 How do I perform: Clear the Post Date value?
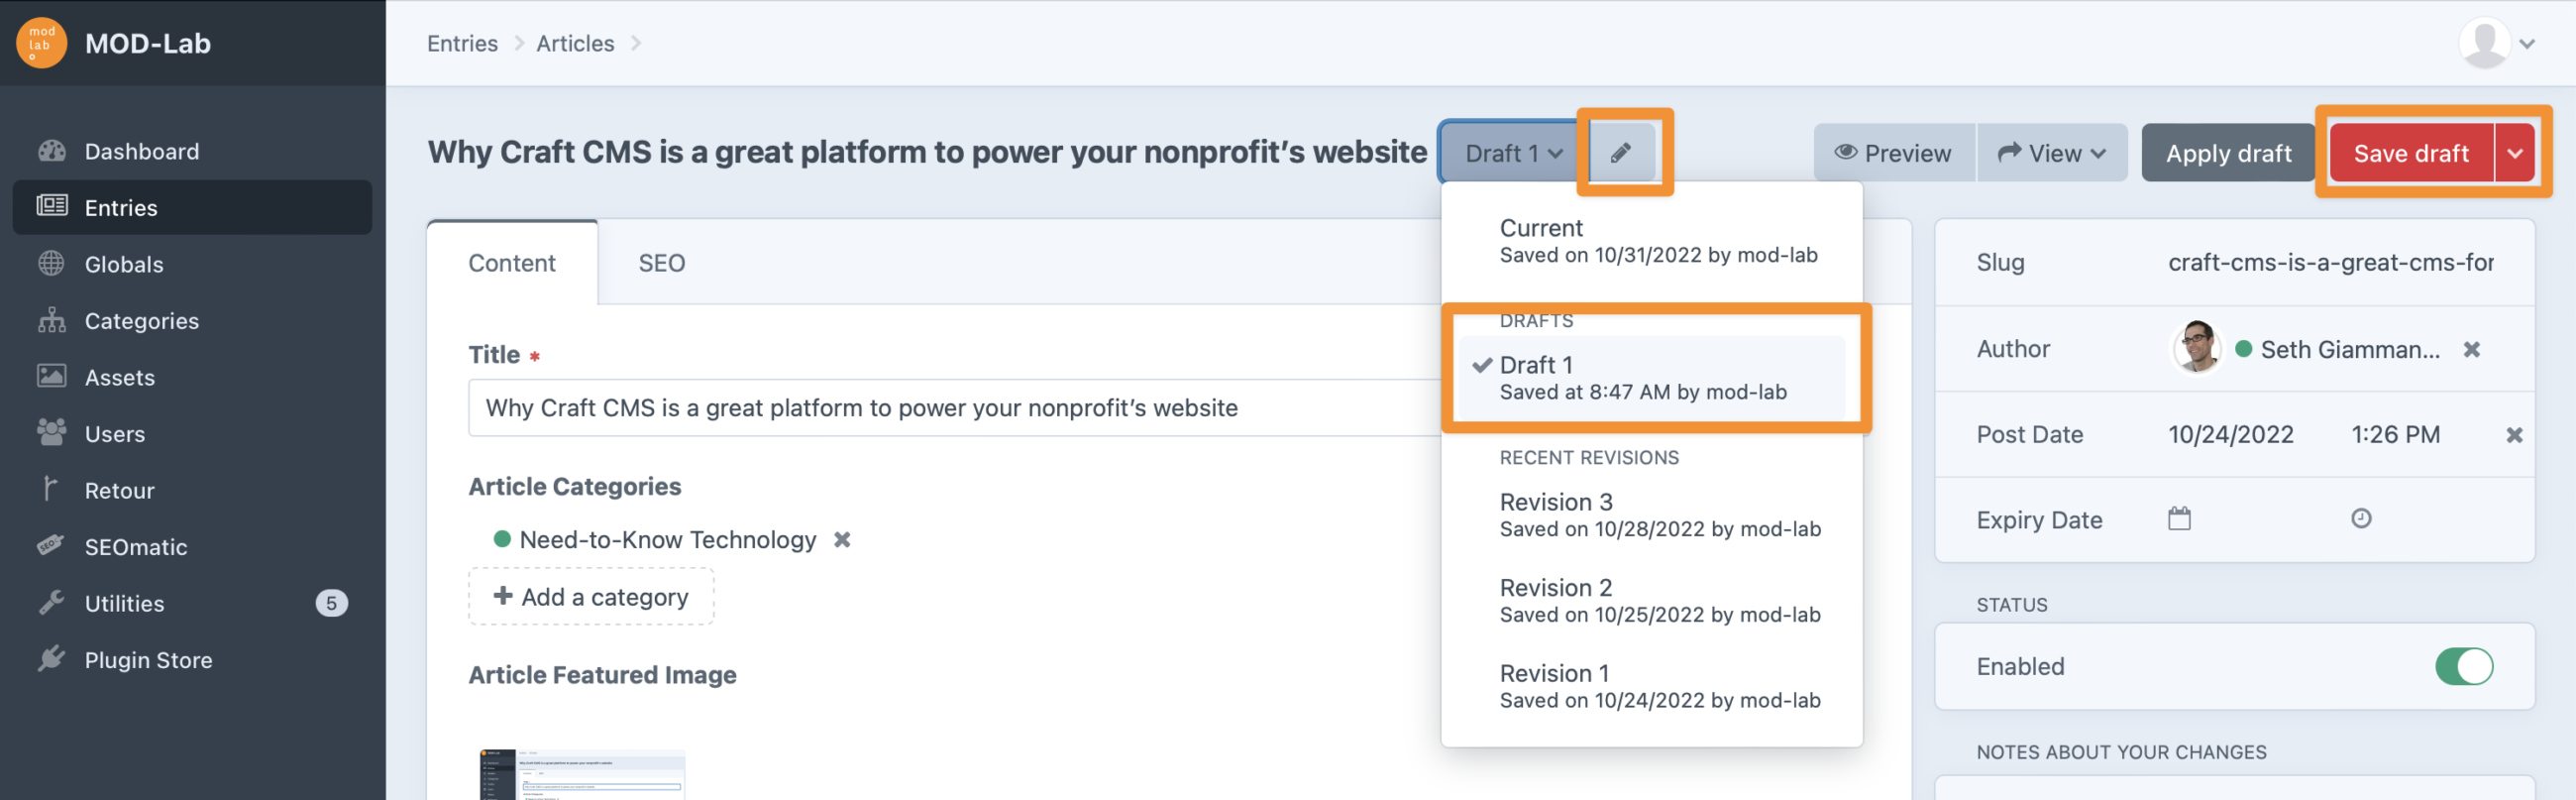click(2514, 435)
